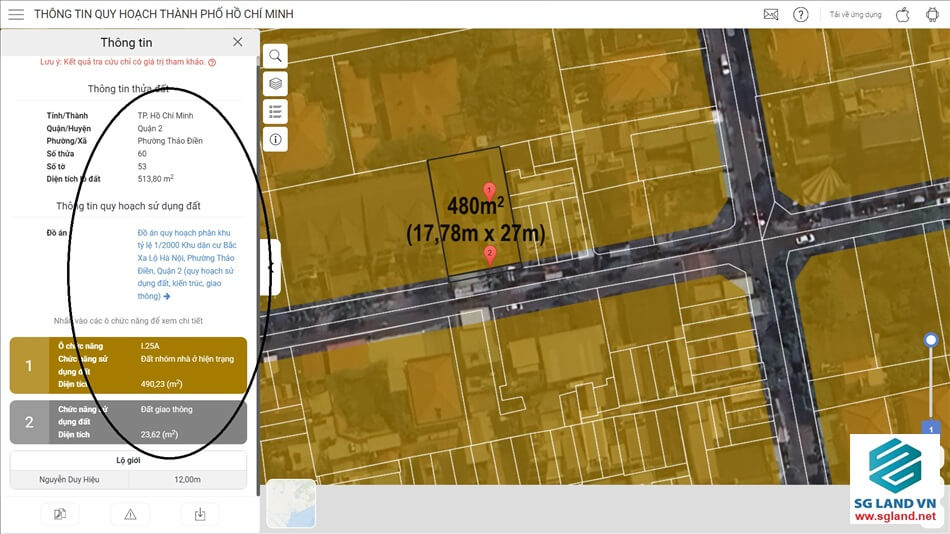Open the hamburger main menu
This screenshot has height=534, width=950.
click(x=16, y=14)
